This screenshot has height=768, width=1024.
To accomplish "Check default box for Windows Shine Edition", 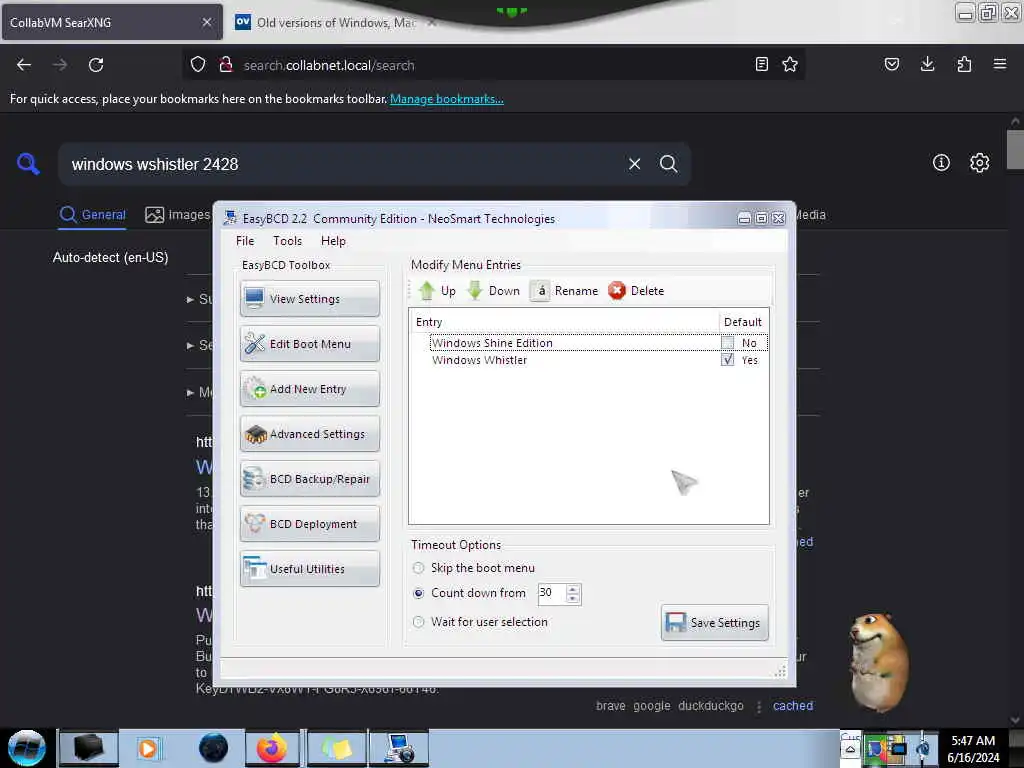I will 727,342.
